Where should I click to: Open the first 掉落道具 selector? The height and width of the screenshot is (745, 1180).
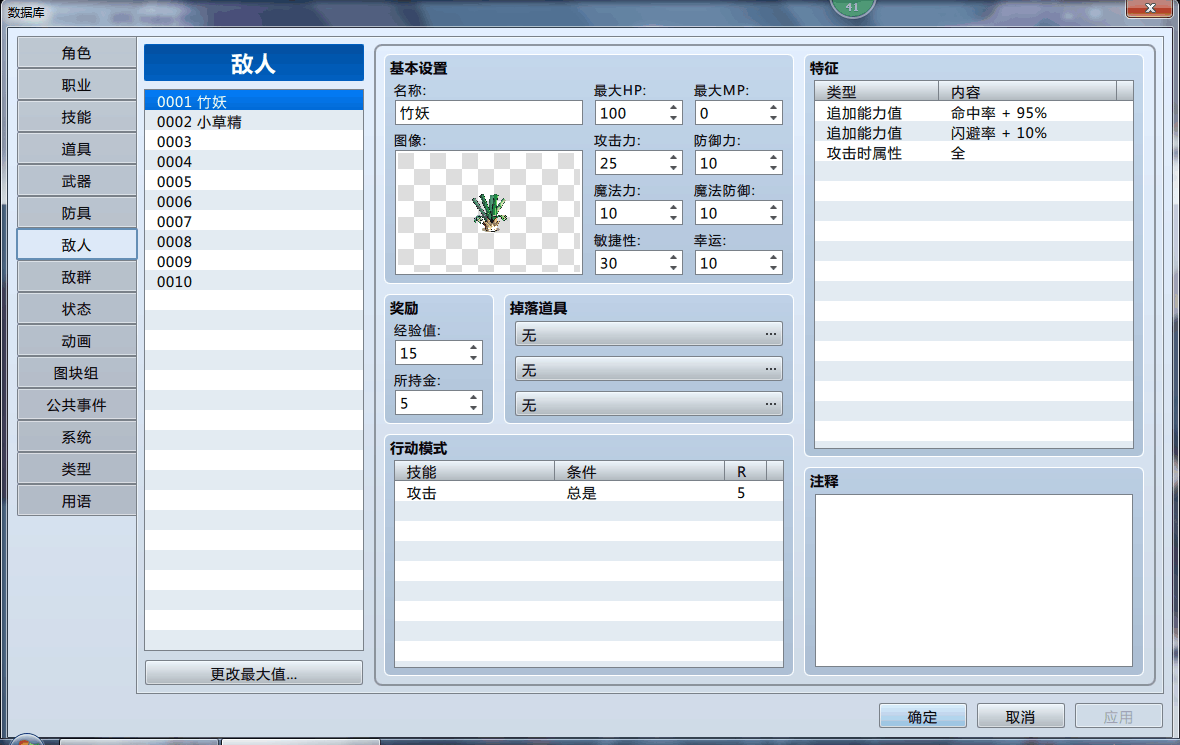649,334
